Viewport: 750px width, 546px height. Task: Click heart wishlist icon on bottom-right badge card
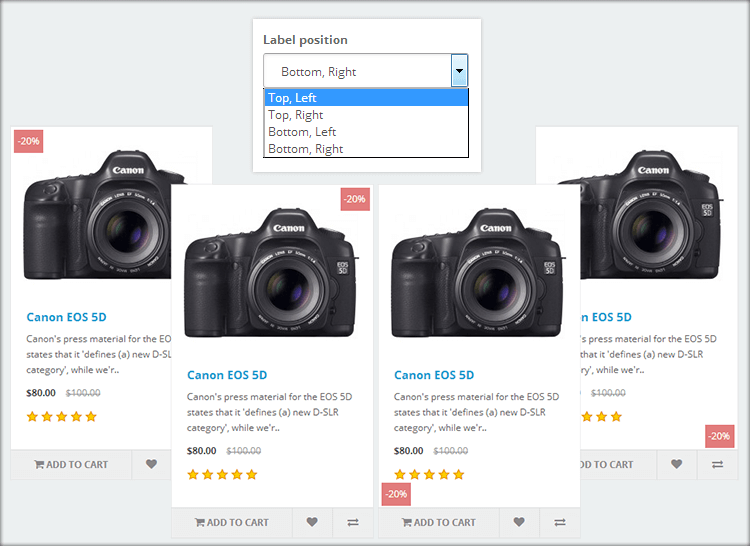pos(677,464)
